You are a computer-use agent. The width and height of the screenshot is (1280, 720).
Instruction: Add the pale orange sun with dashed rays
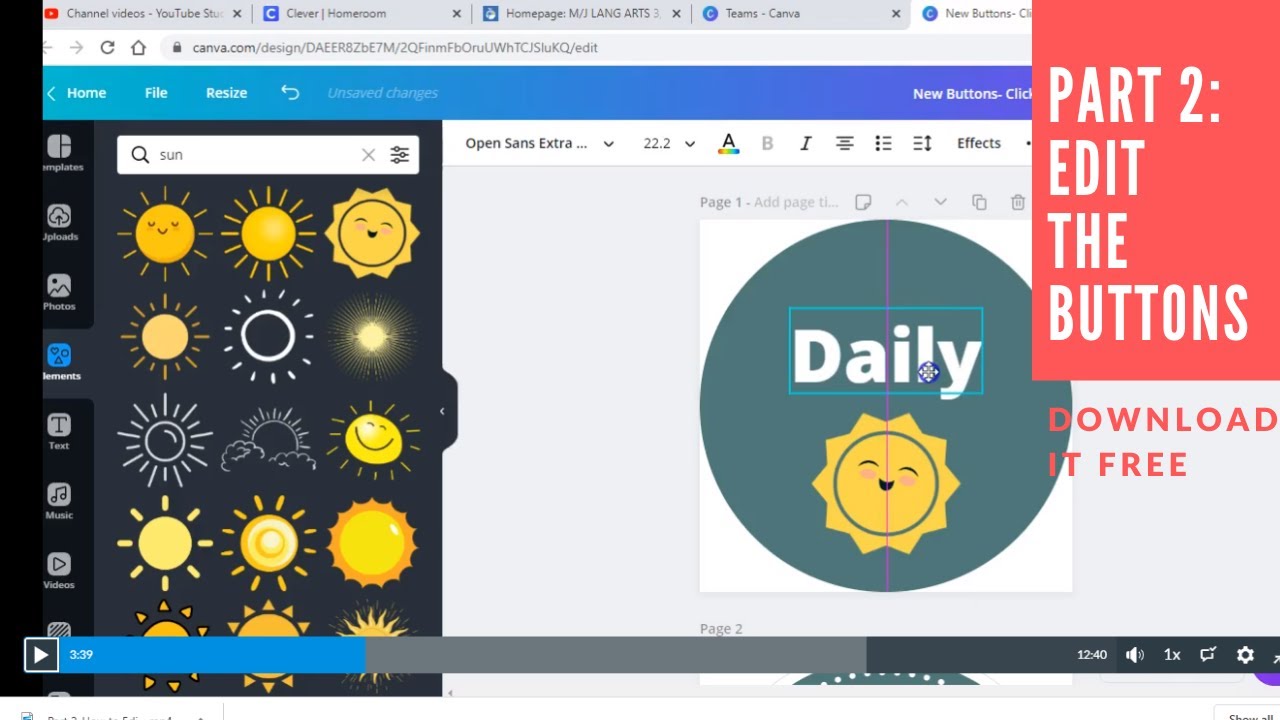164,337
